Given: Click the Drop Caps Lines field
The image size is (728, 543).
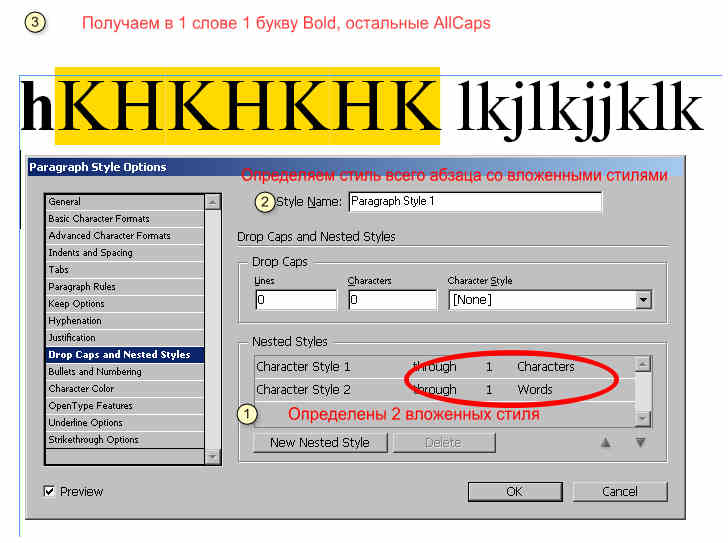Looking at the screenshot, I should click(x=296, y=300).
